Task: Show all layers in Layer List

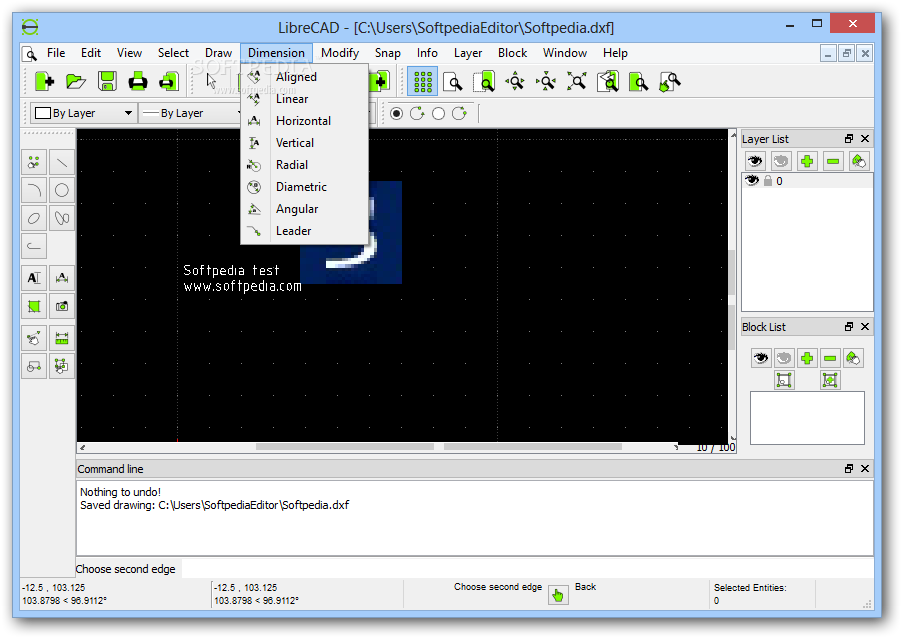Action: [755, 161]
